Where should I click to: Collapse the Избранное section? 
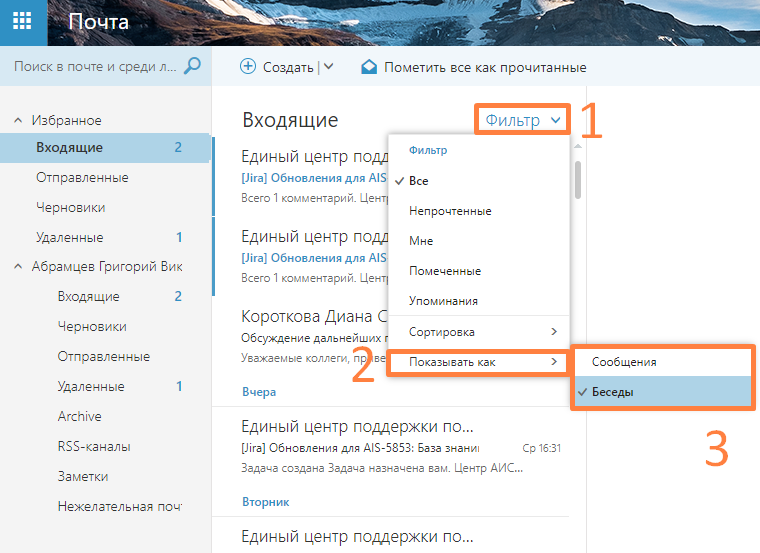[x=17, y=120]
